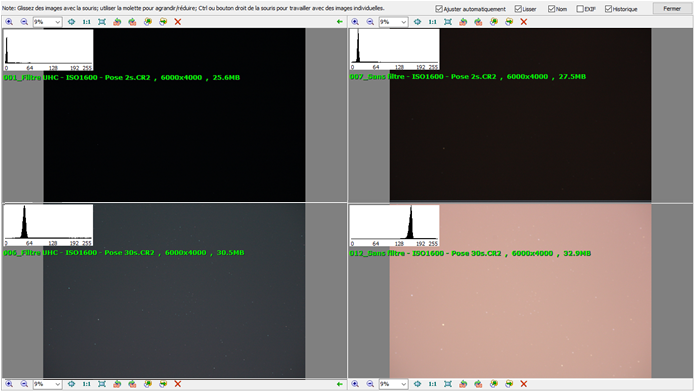Zoom out on the 006_Filtre UHC 30s image
Viewport: 695px width, 392px height.
click(x=24, y=384)
